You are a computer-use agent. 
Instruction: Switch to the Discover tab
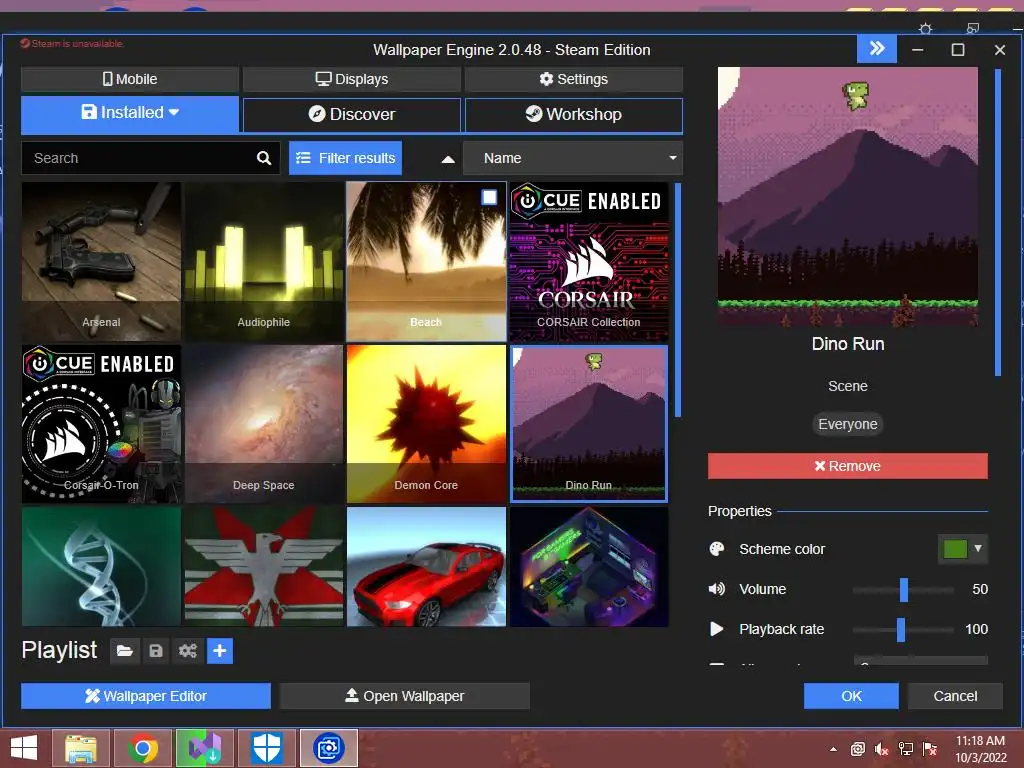coord(351,115)
